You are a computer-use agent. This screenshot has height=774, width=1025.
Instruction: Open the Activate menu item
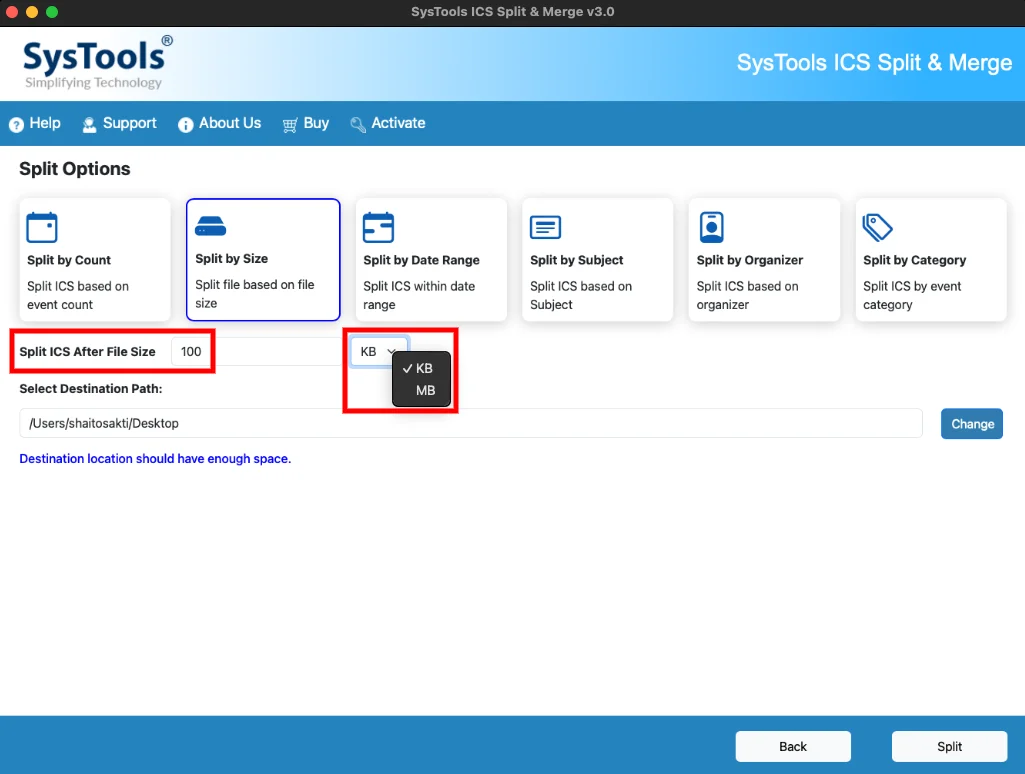(x=398, y=123)
